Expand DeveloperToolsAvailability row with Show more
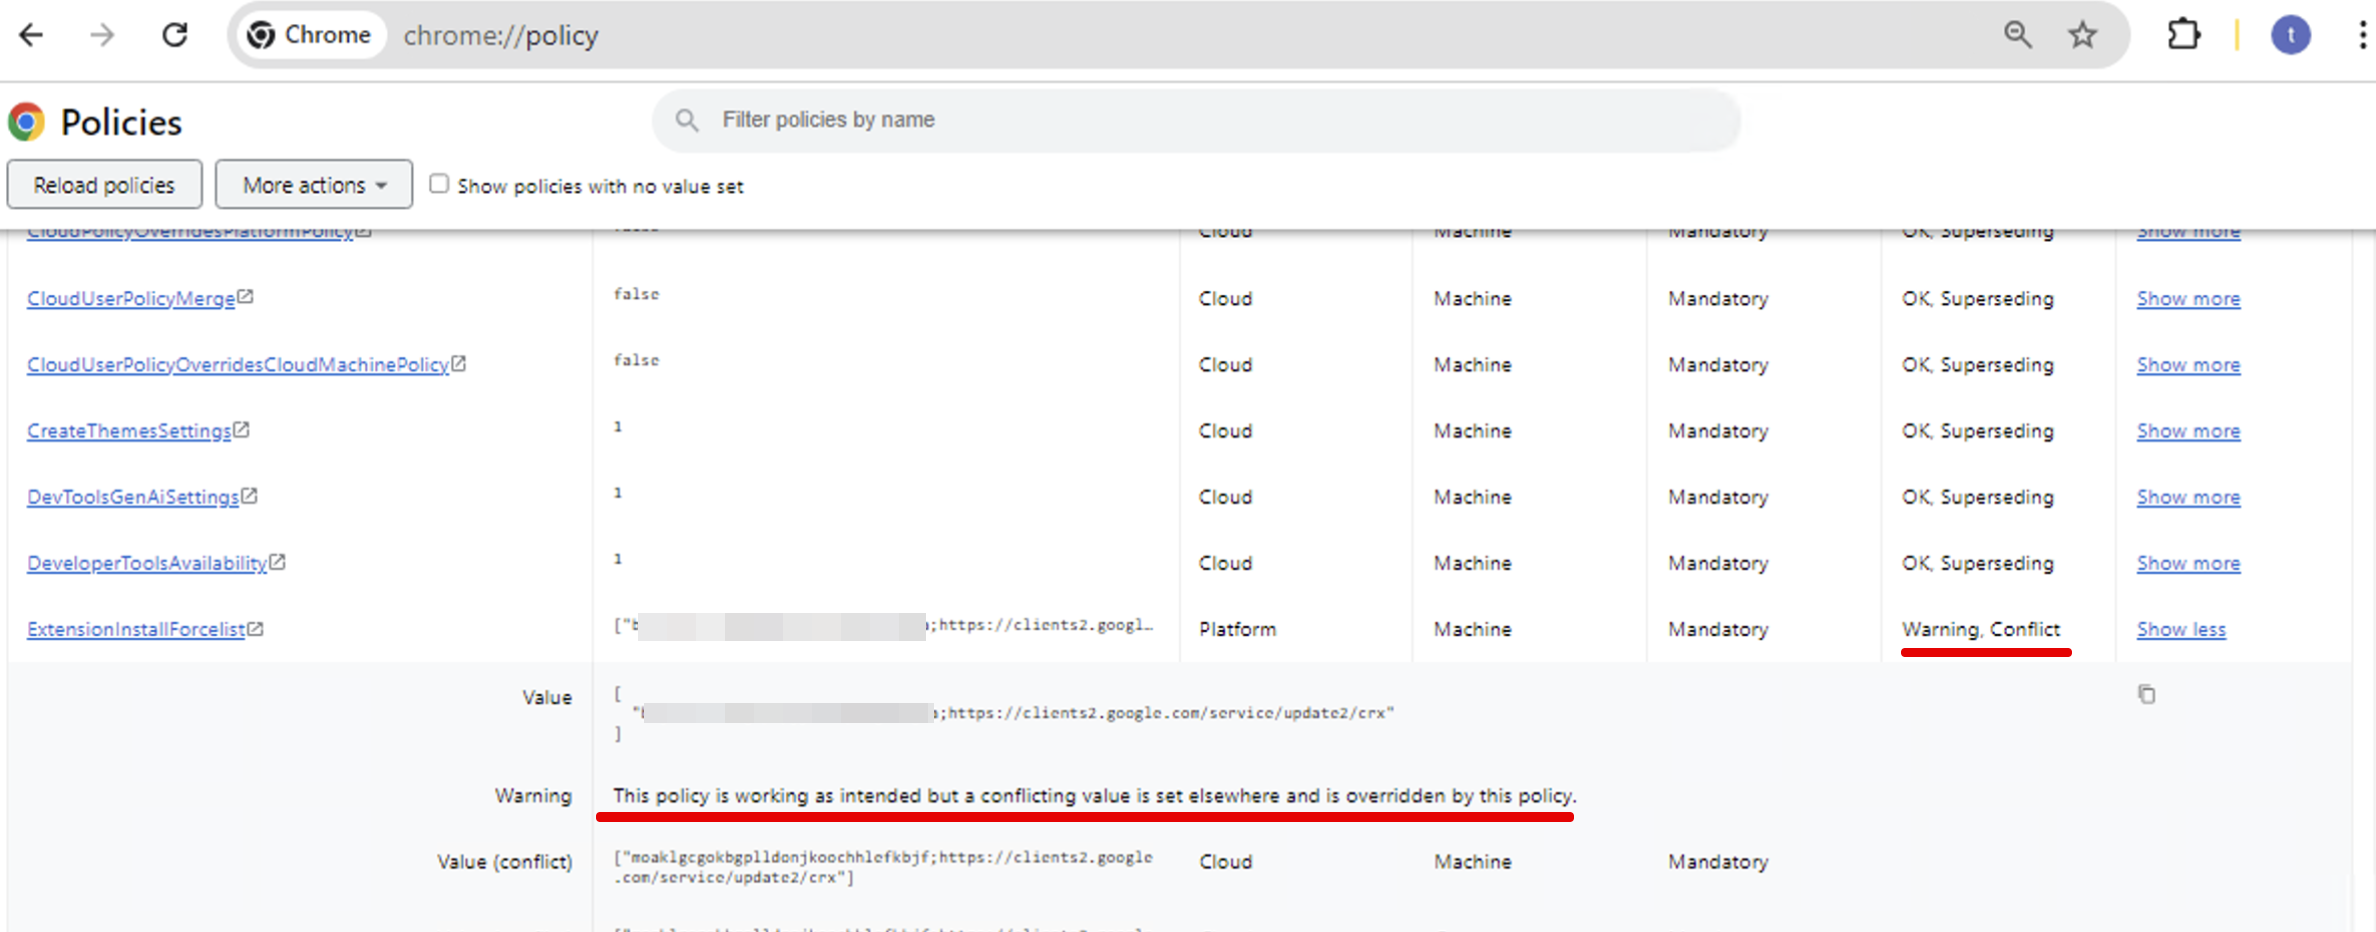The image size is (2376, 932). coord(2188,563)
